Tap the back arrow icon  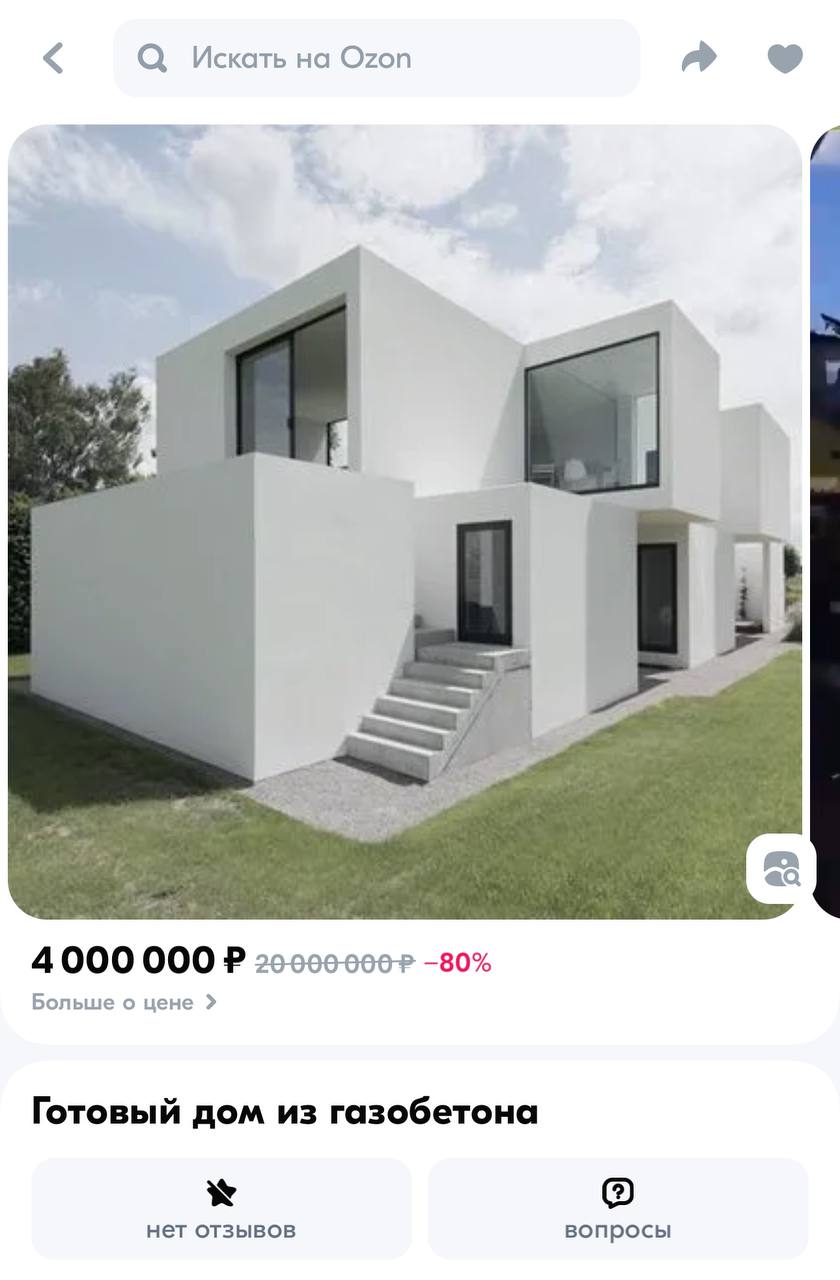[x=54, y=58]
